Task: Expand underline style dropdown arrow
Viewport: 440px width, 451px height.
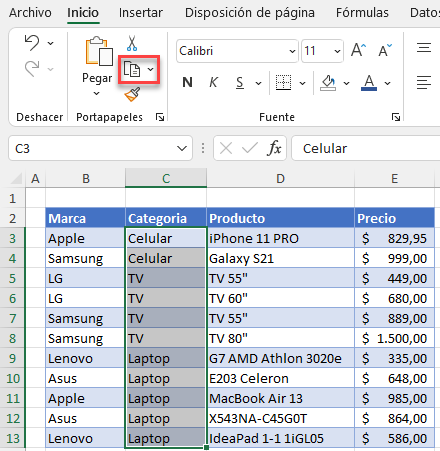Action: [x=258, y=83]
